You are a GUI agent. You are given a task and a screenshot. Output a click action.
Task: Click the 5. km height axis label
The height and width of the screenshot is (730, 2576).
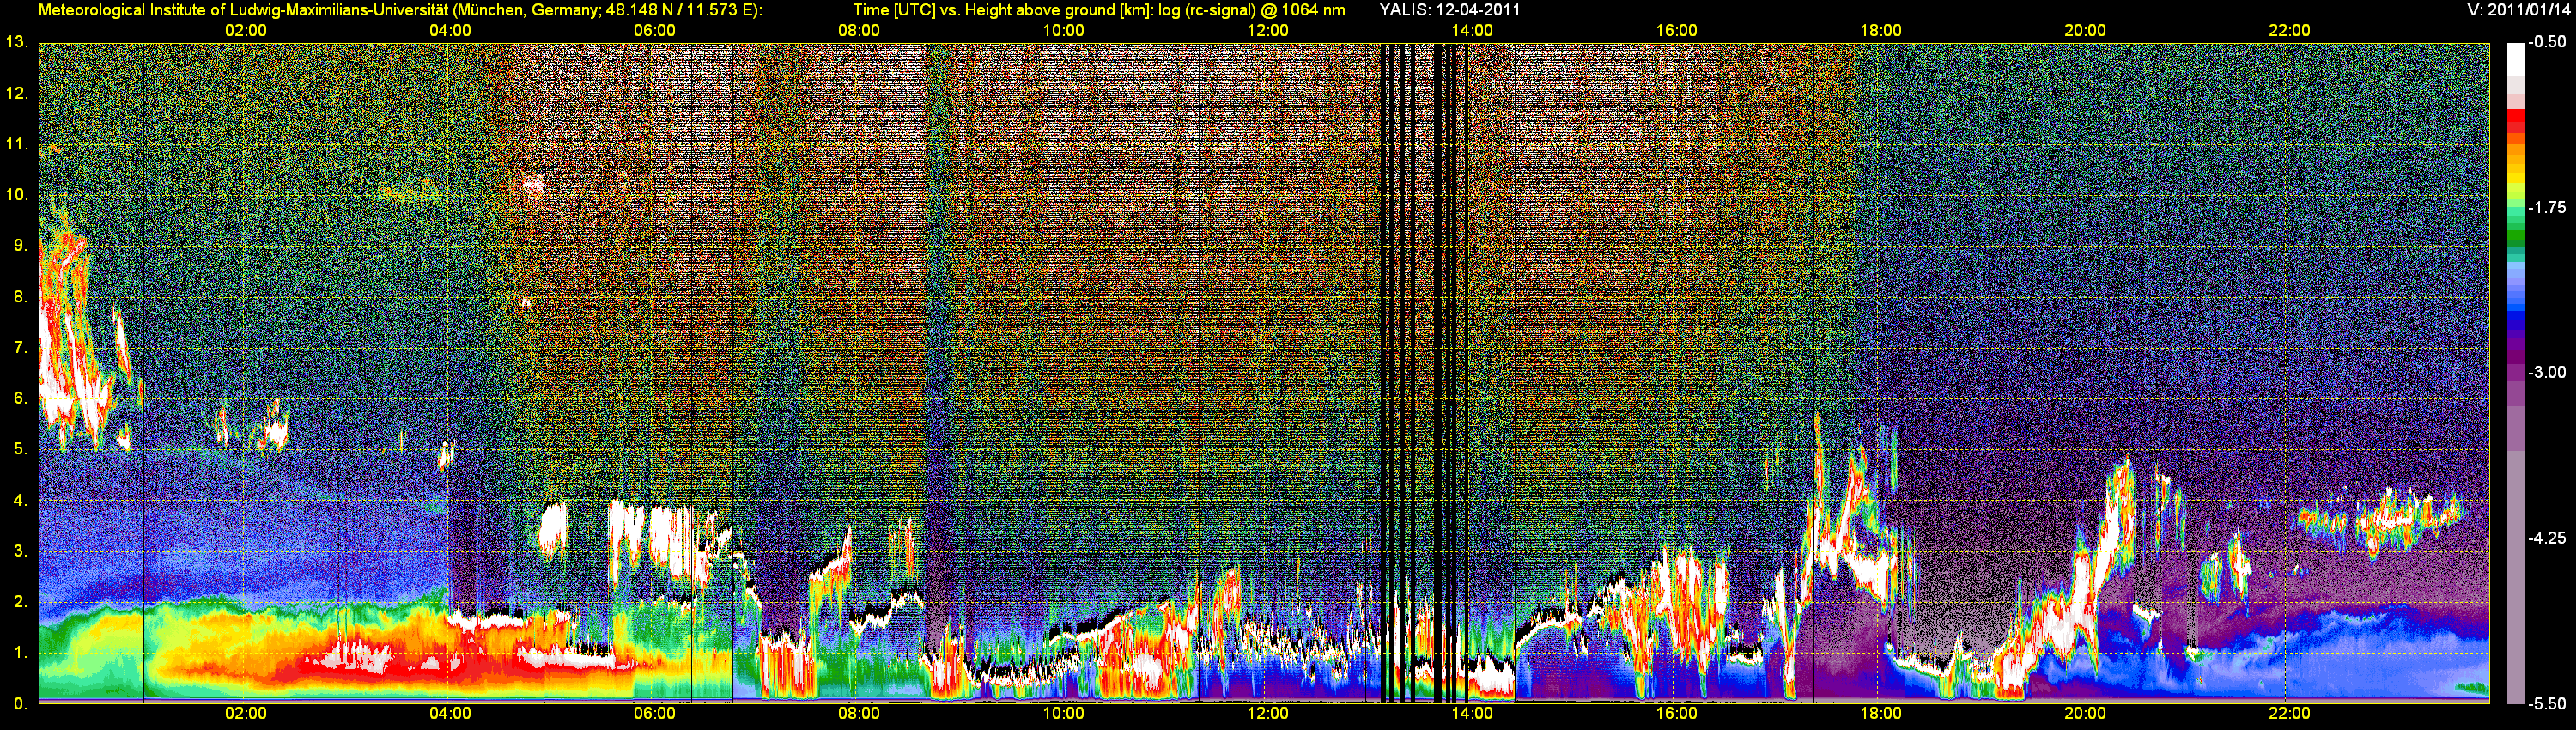pyautogui.click(x=21, y=449)
